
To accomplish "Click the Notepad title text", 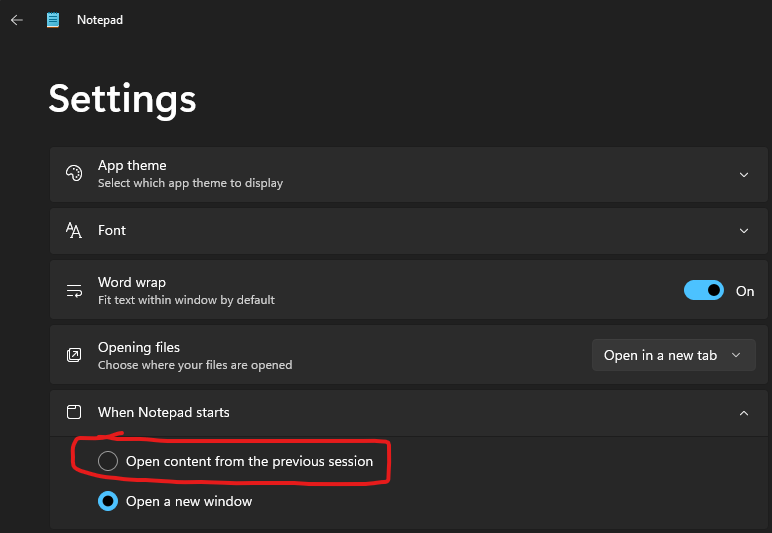I will point(100,20).
